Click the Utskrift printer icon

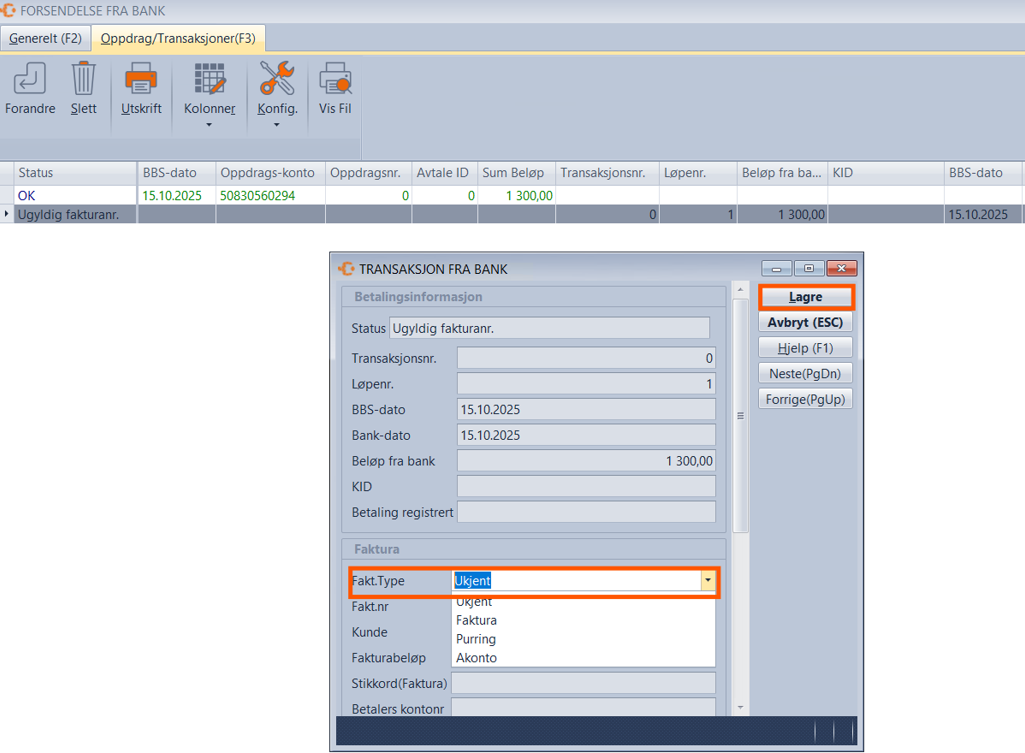tap(141, 79)
